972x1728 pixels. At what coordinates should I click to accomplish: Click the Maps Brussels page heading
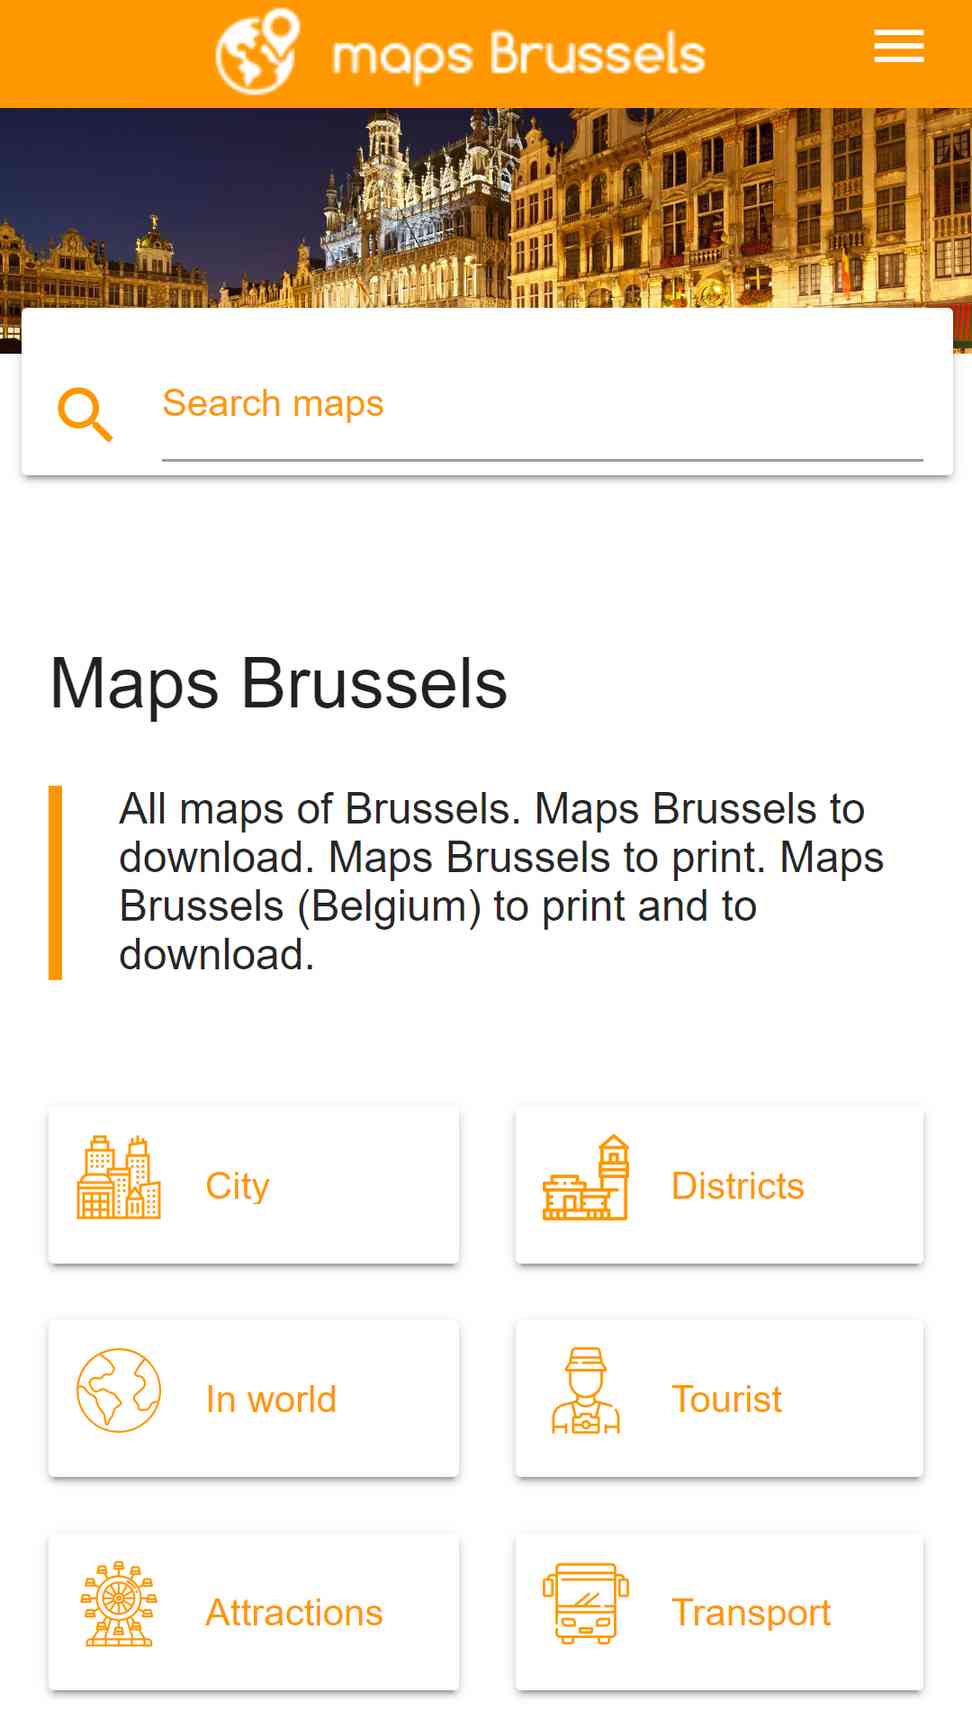(x=279, y=684)
